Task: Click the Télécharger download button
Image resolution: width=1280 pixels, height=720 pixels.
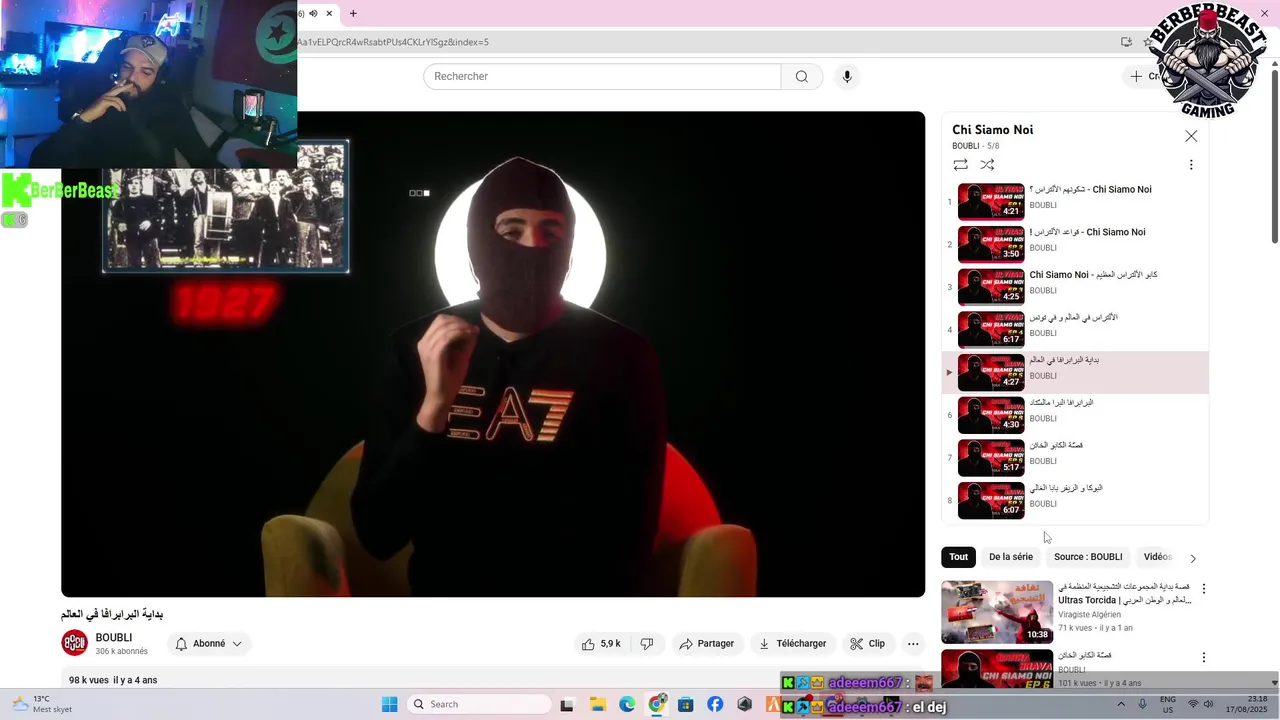Action: (793, 644)
